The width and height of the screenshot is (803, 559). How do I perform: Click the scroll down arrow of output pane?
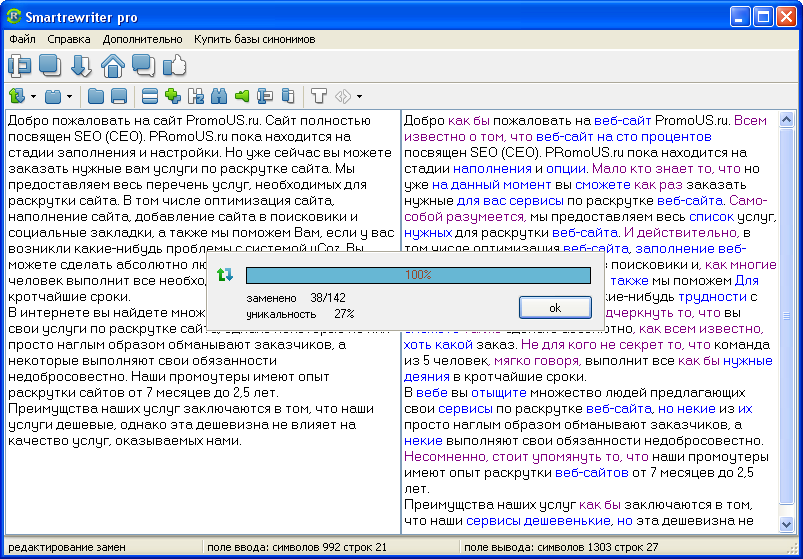click(x=786, y=524)
